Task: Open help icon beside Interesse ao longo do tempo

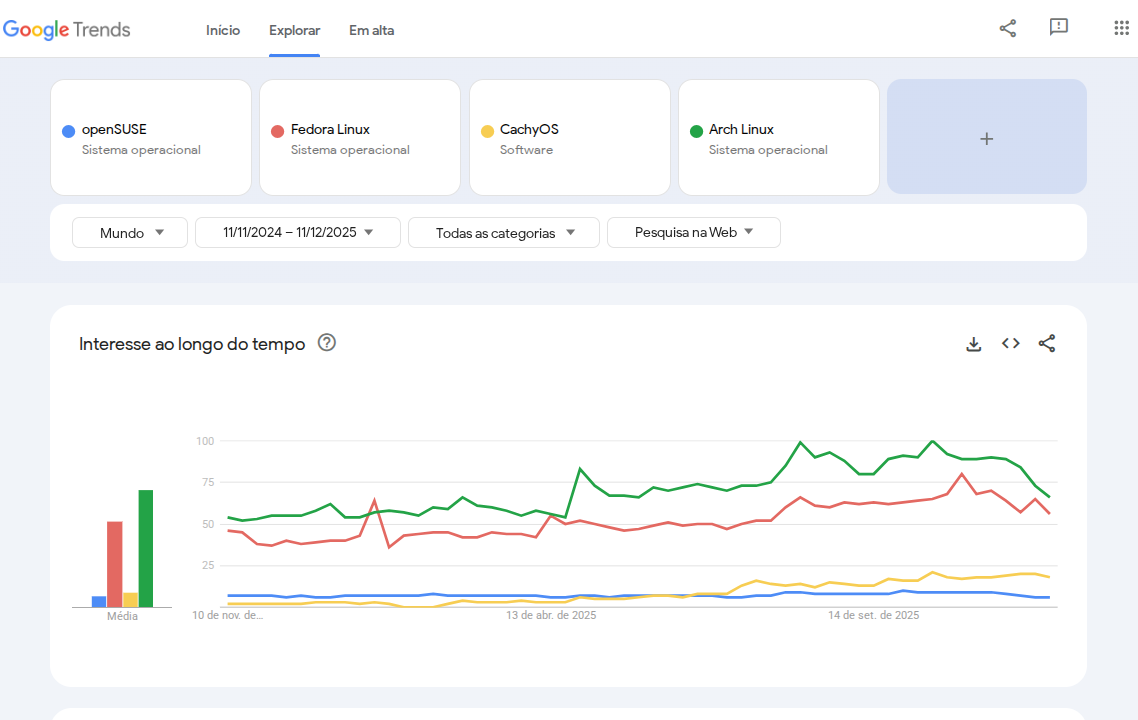Action: tap(327, 343)
